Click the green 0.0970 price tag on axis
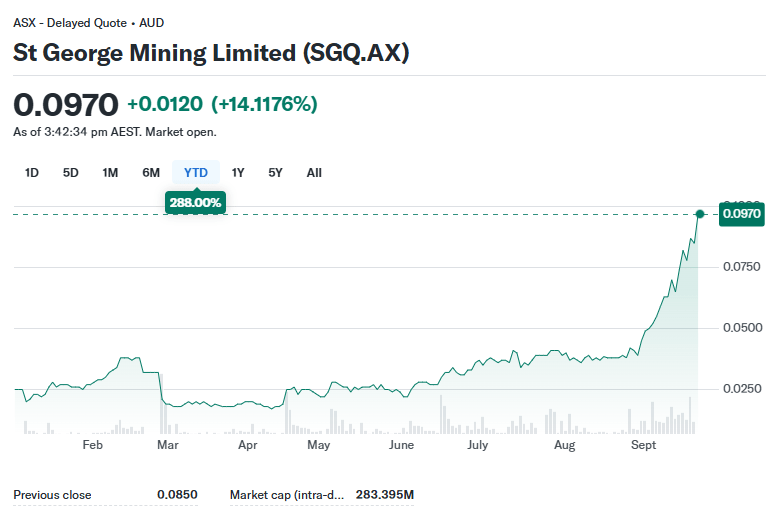Viewport: 774px width, 511px height. pyautogui.click(x=741, y=214)
